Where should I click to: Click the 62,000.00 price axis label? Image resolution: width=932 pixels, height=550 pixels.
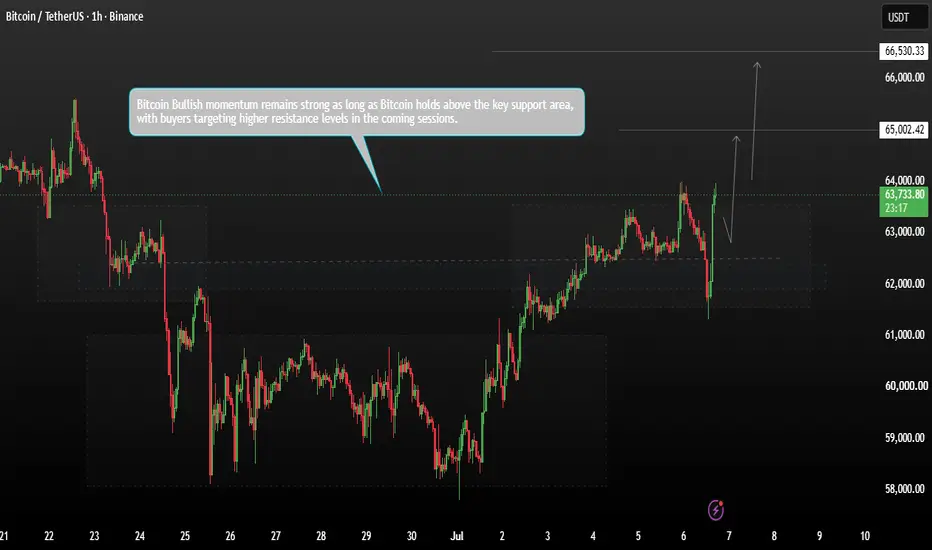point(904,284)
